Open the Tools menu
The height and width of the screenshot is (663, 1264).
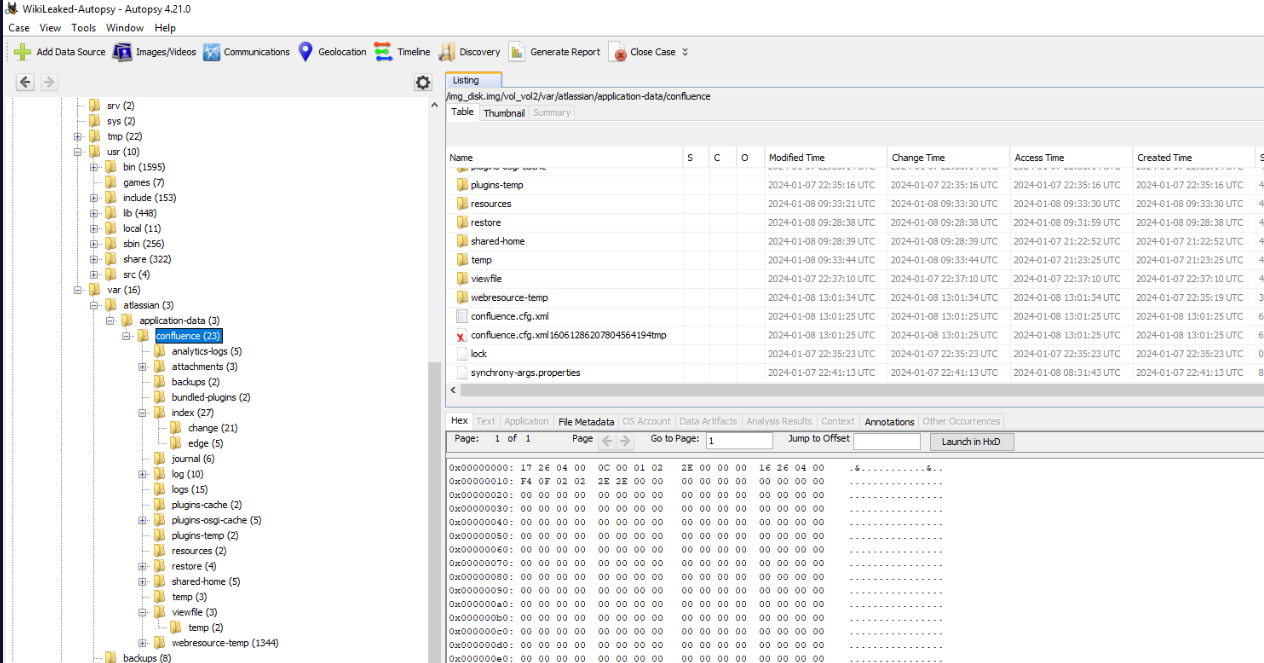point(84,28)
